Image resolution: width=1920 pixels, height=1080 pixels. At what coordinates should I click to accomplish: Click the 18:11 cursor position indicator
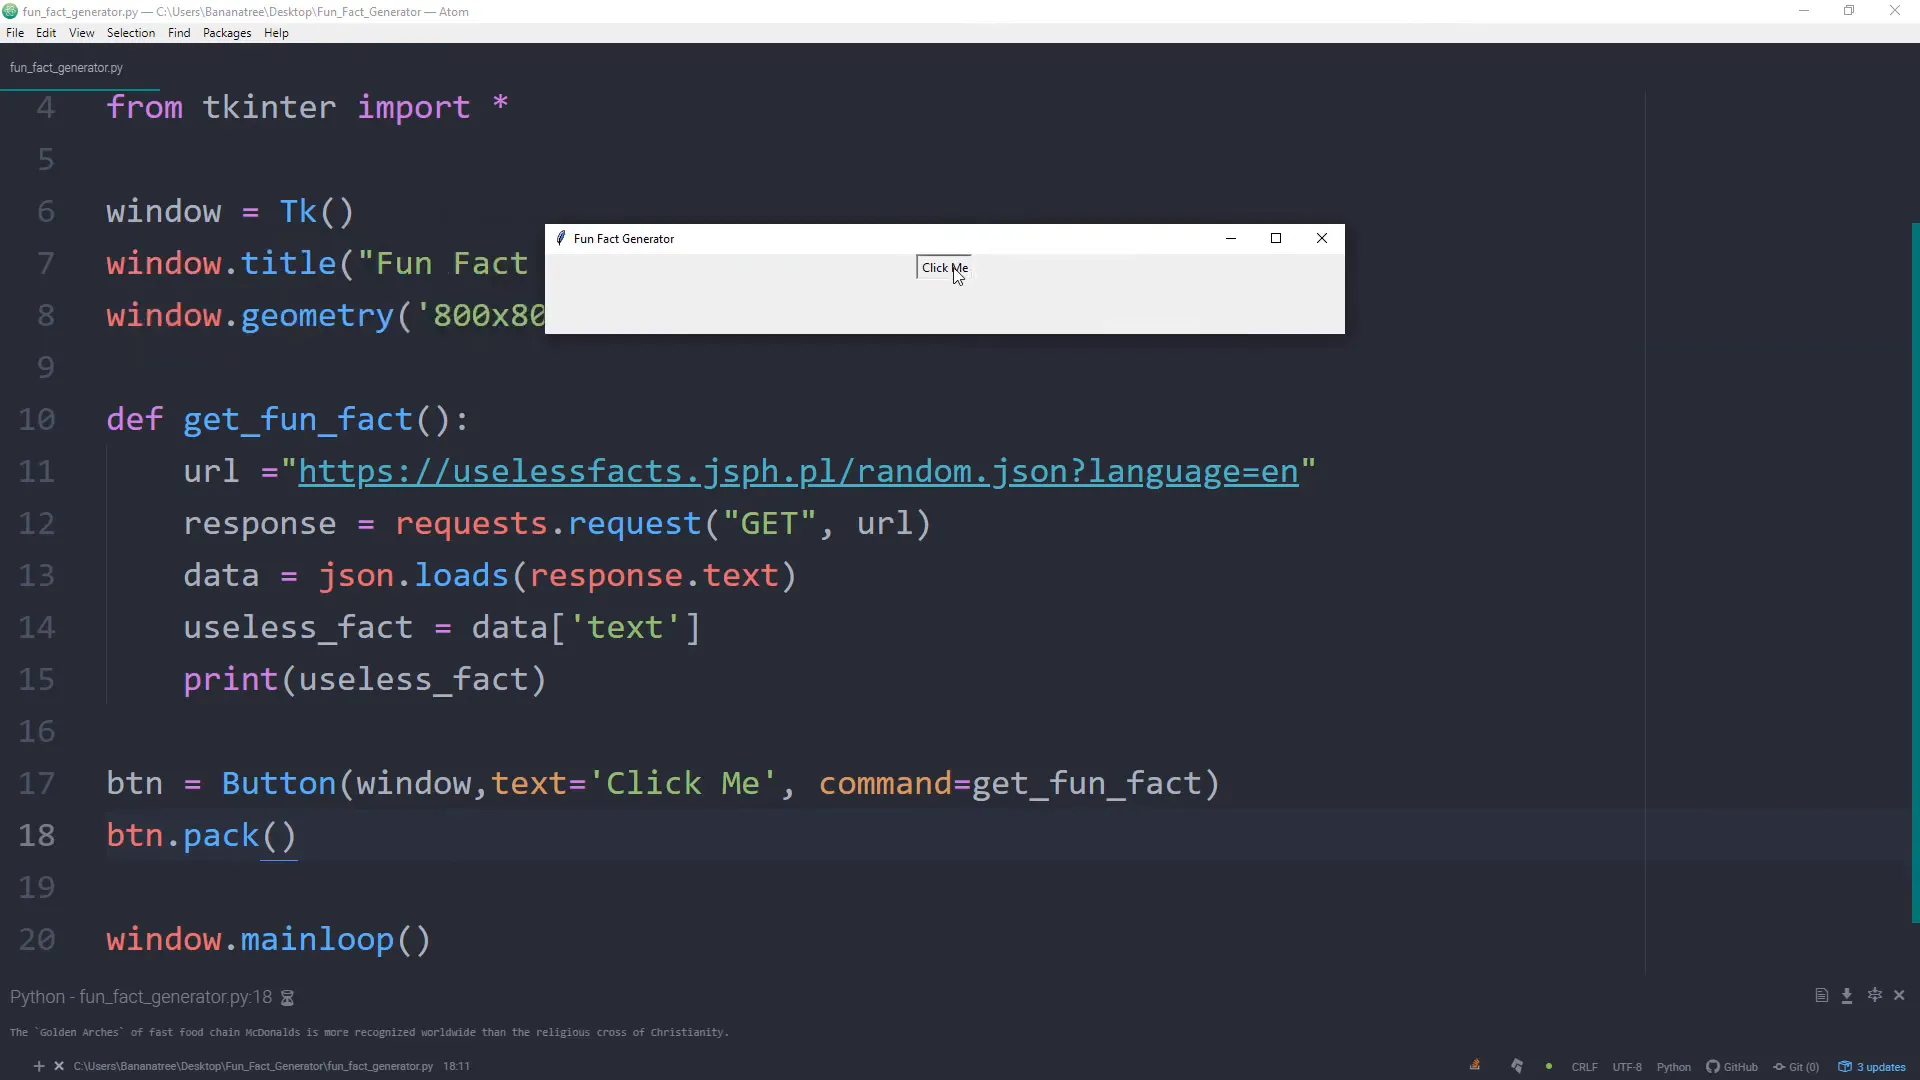point(455,1066)
